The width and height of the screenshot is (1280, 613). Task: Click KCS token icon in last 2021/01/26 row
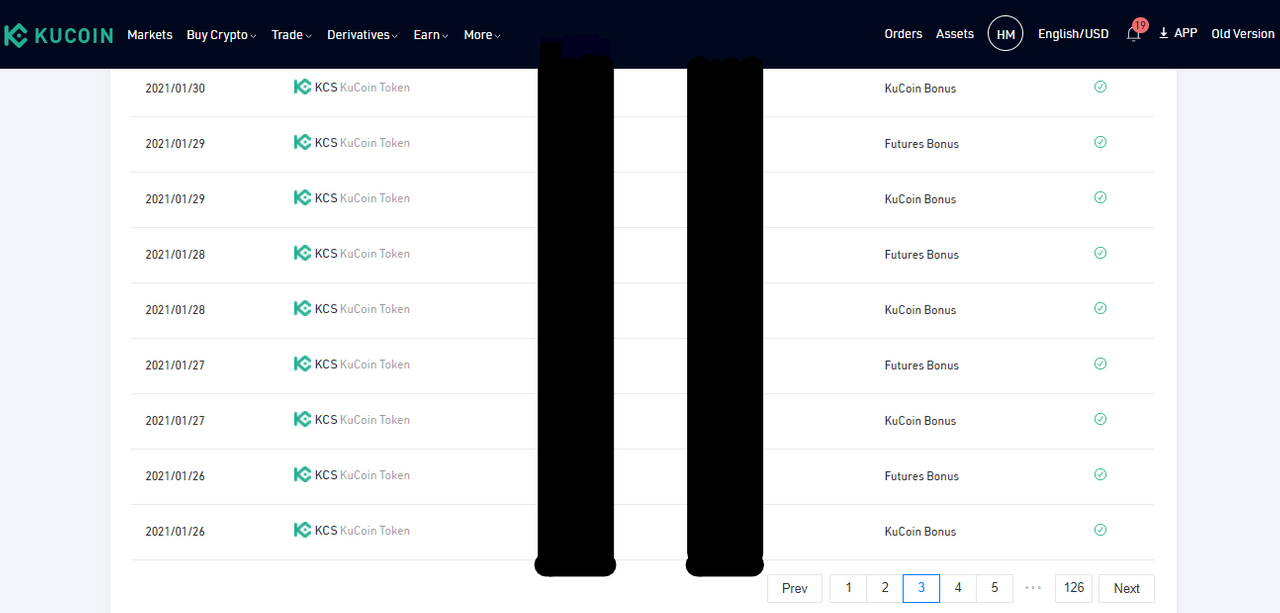(x=302, y=530)
